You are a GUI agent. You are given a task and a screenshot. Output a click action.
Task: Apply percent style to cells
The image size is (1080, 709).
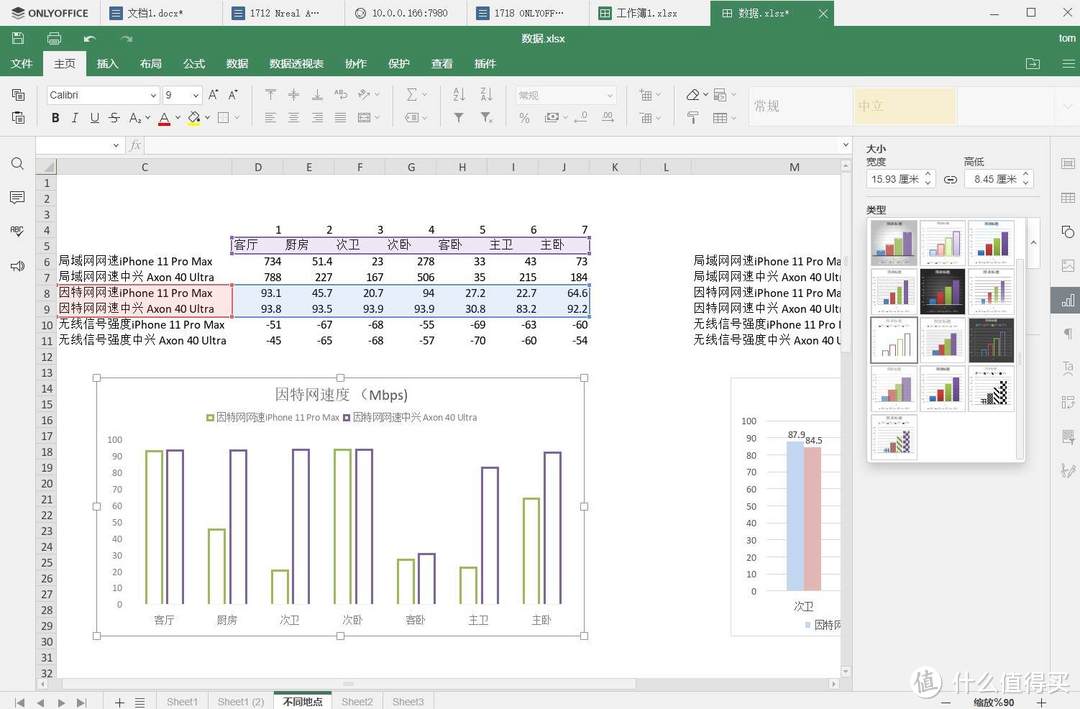(x=524, y=118)
